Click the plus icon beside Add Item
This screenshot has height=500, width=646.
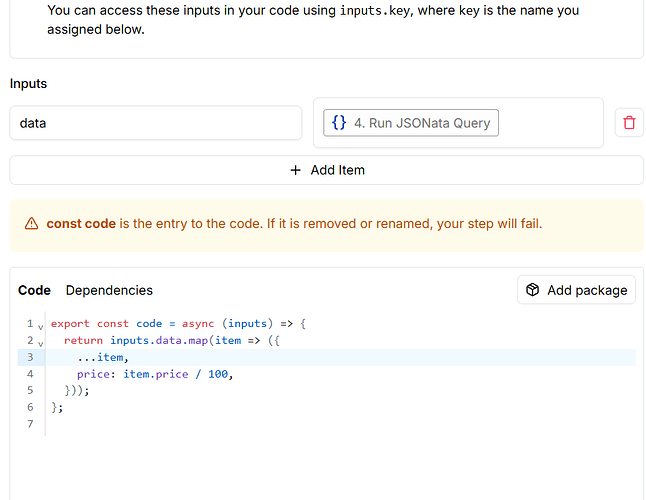295,170
